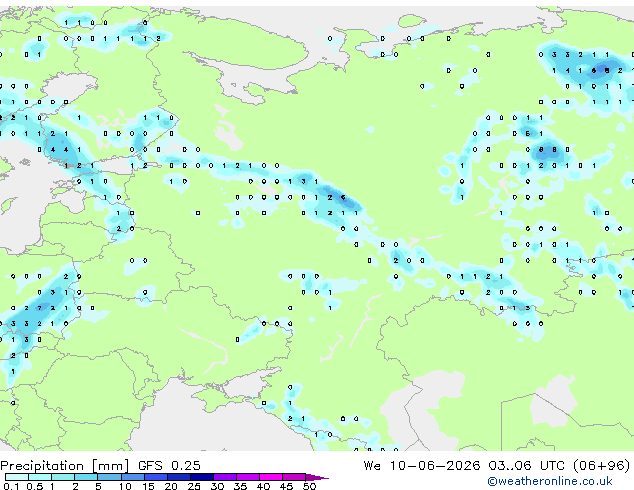Screen dimensions: 634x490
Task: Pick the 20–25 mm legend swatch
Action: (179, 477)
